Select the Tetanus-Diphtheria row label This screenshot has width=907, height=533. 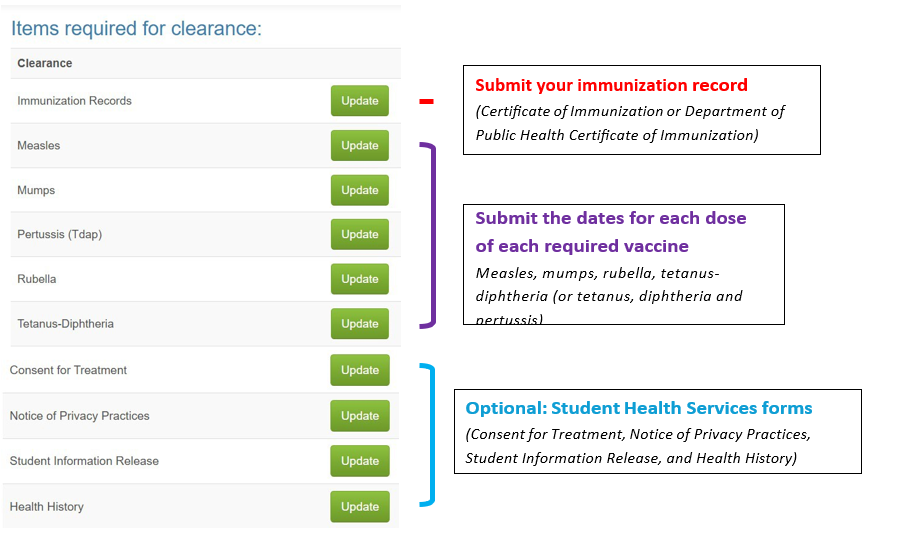[65, 324]
